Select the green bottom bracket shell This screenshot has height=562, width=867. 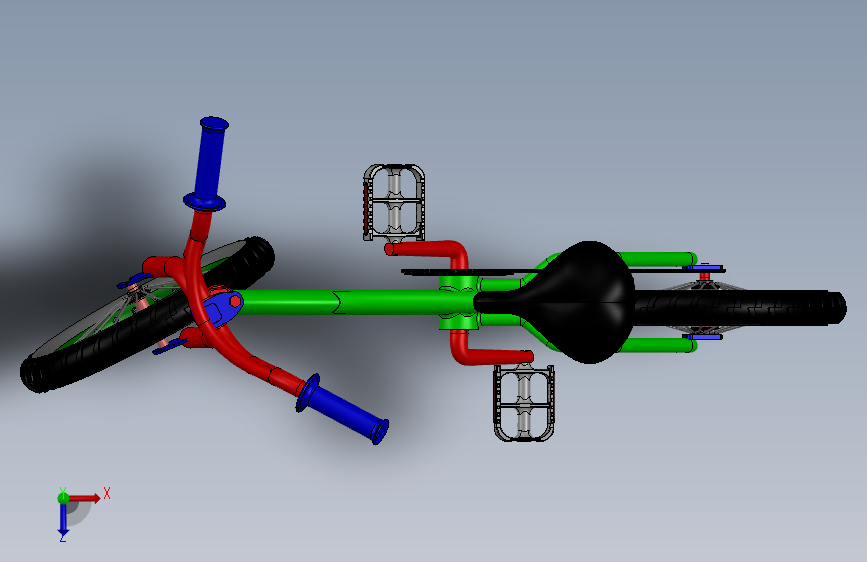[459, 302]
